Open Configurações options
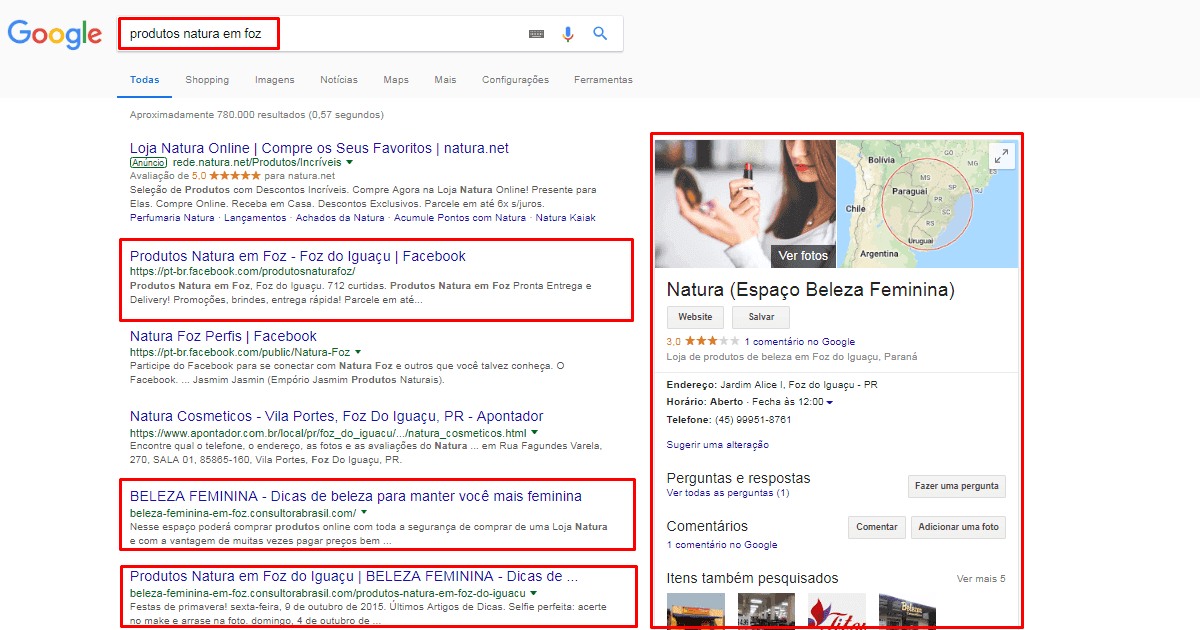 [x=515, y=80]
